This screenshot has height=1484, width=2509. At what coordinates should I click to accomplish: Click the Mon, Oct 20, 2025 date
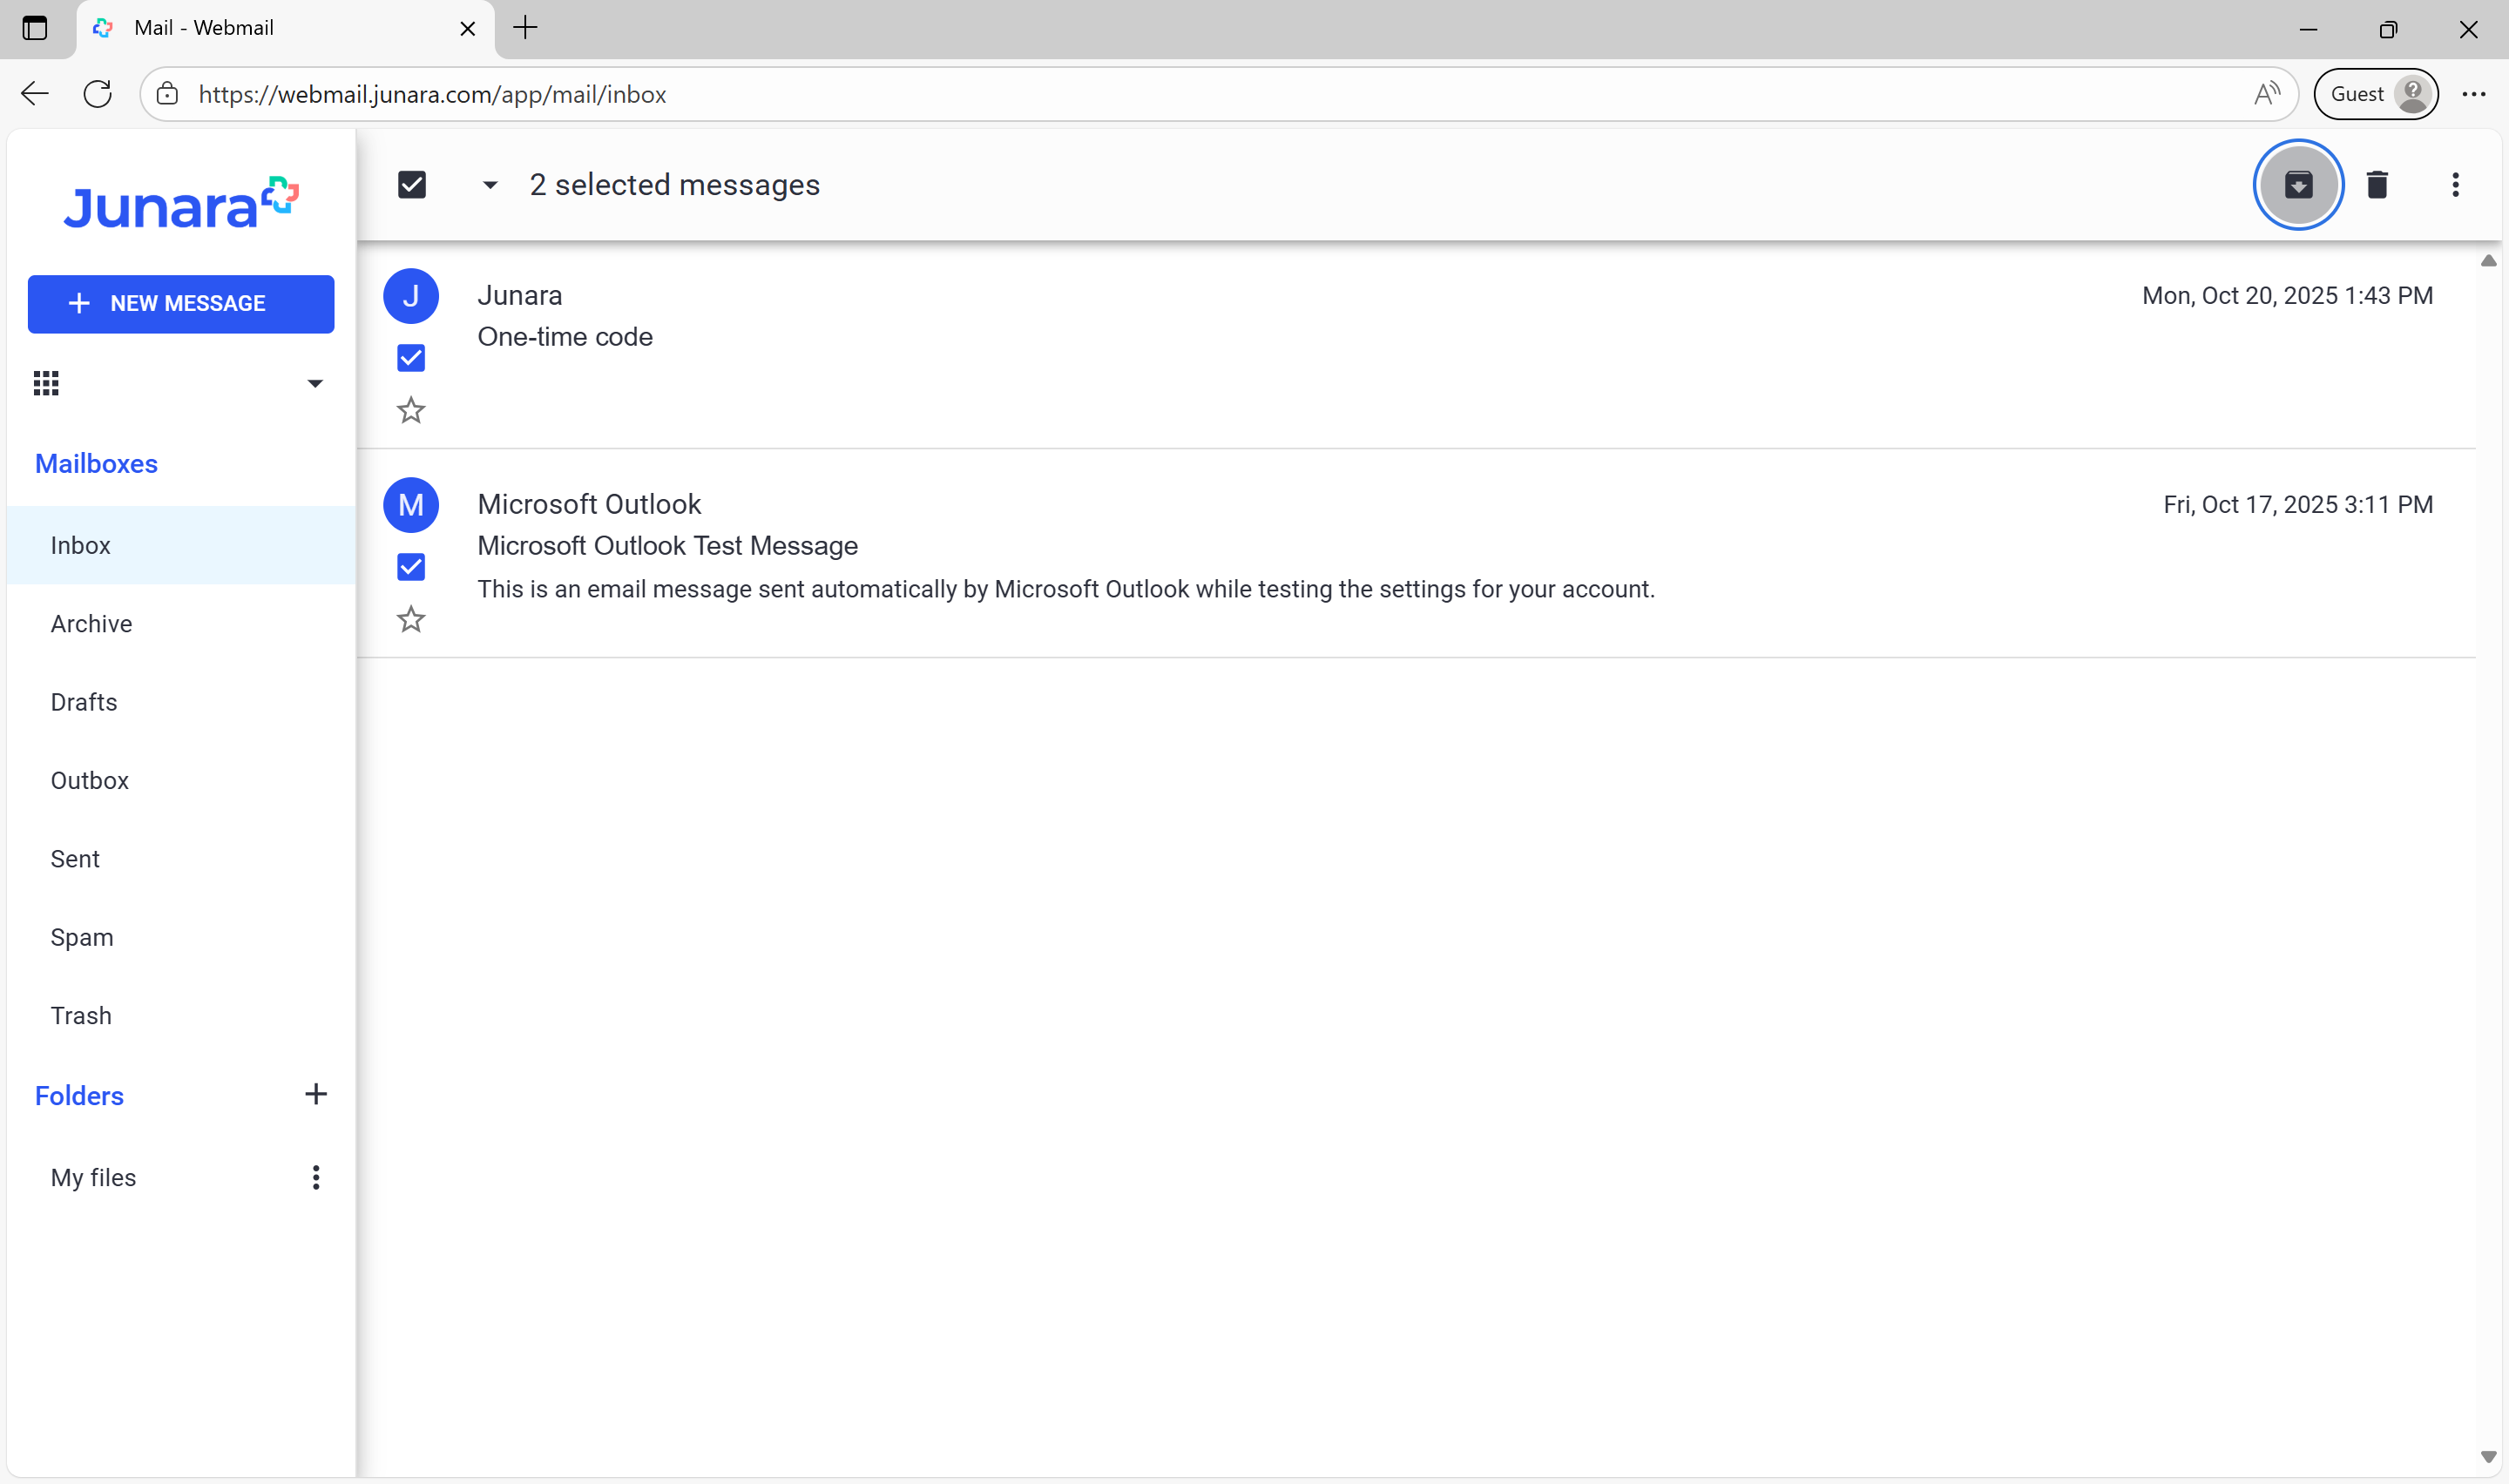[2287, 296]
